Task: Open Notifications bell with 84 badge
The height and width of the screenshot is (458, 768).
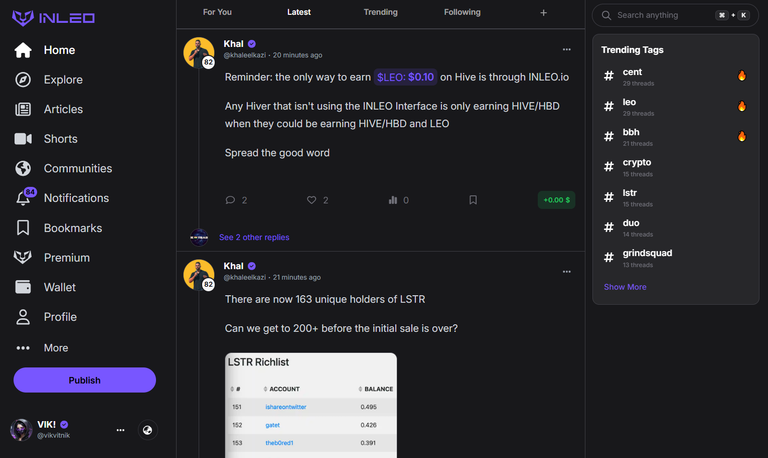Action: coord(24,197)
